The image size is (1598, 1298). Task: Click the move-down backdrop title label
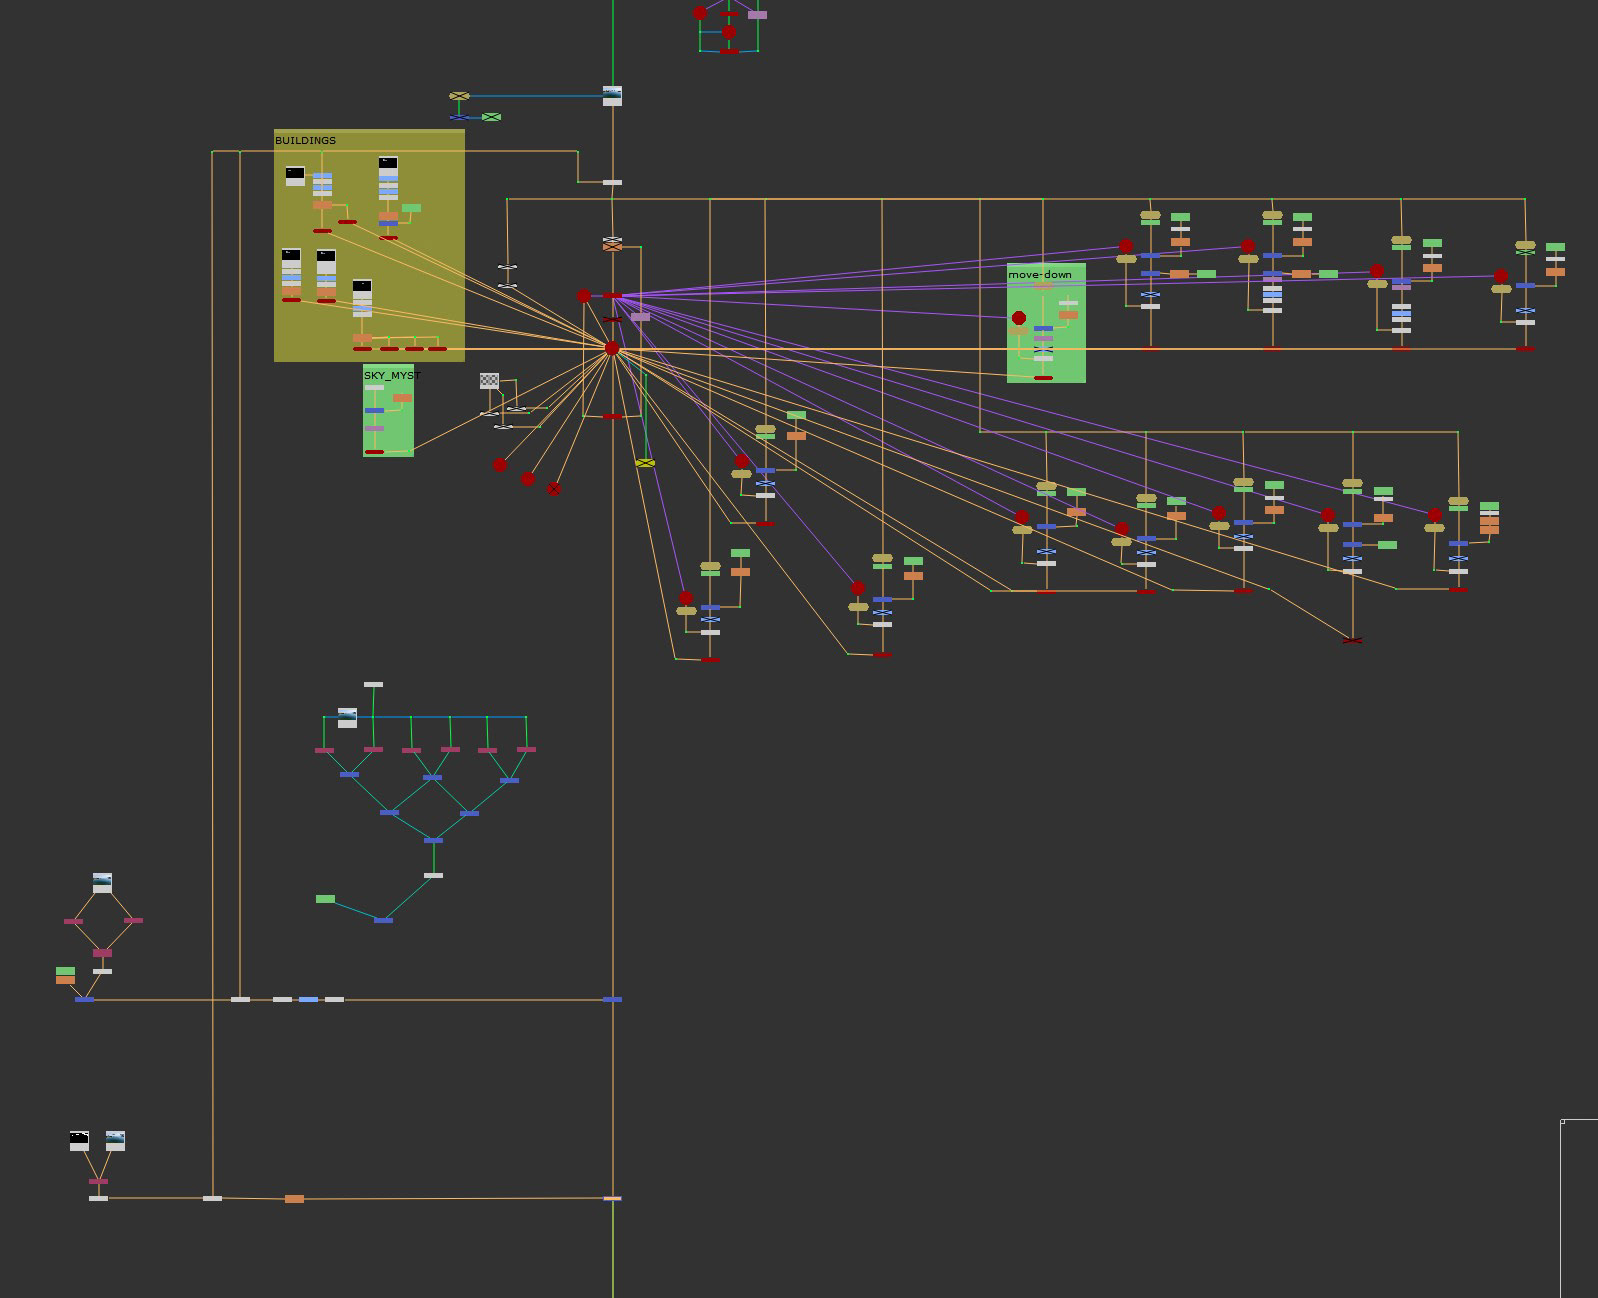click(x=1040, y=275)
